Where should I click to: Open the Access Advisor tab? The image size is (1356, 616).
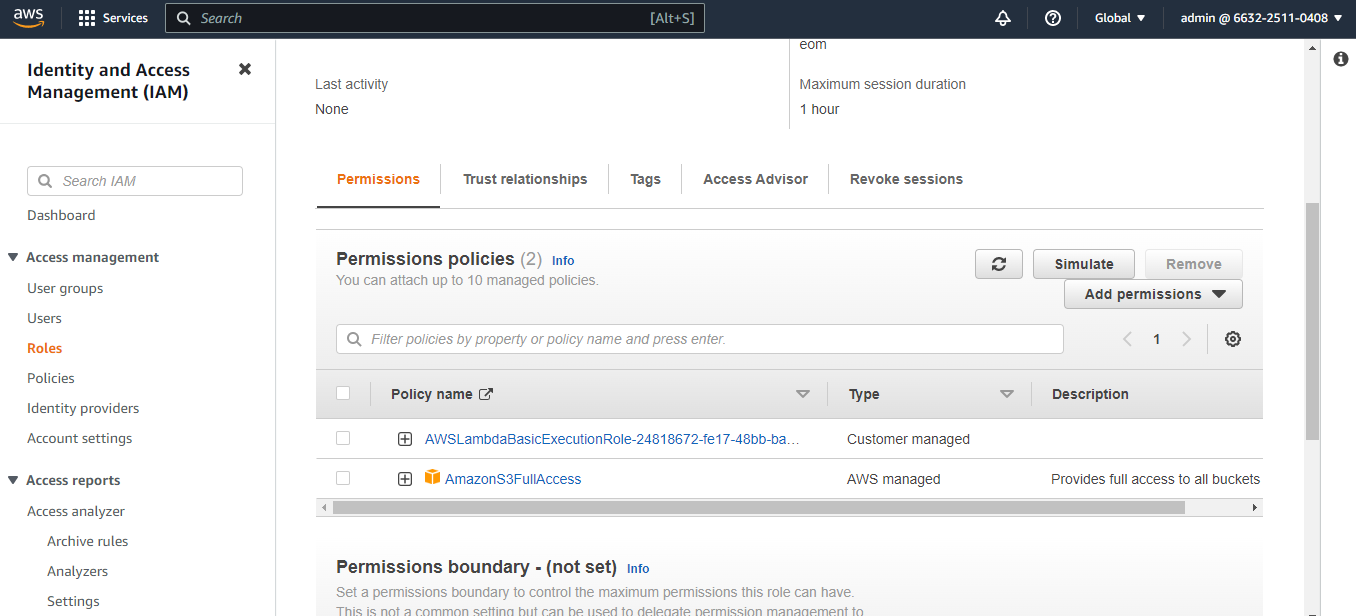(x=755, y=179)
